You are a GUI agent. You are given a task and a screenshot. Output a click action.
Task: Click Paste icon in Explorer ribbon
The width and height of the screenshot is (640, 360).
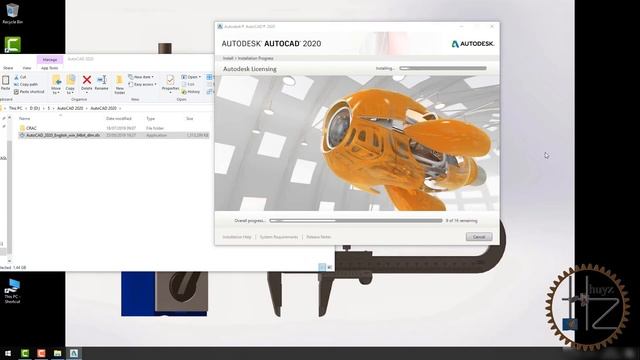point(5,80)
